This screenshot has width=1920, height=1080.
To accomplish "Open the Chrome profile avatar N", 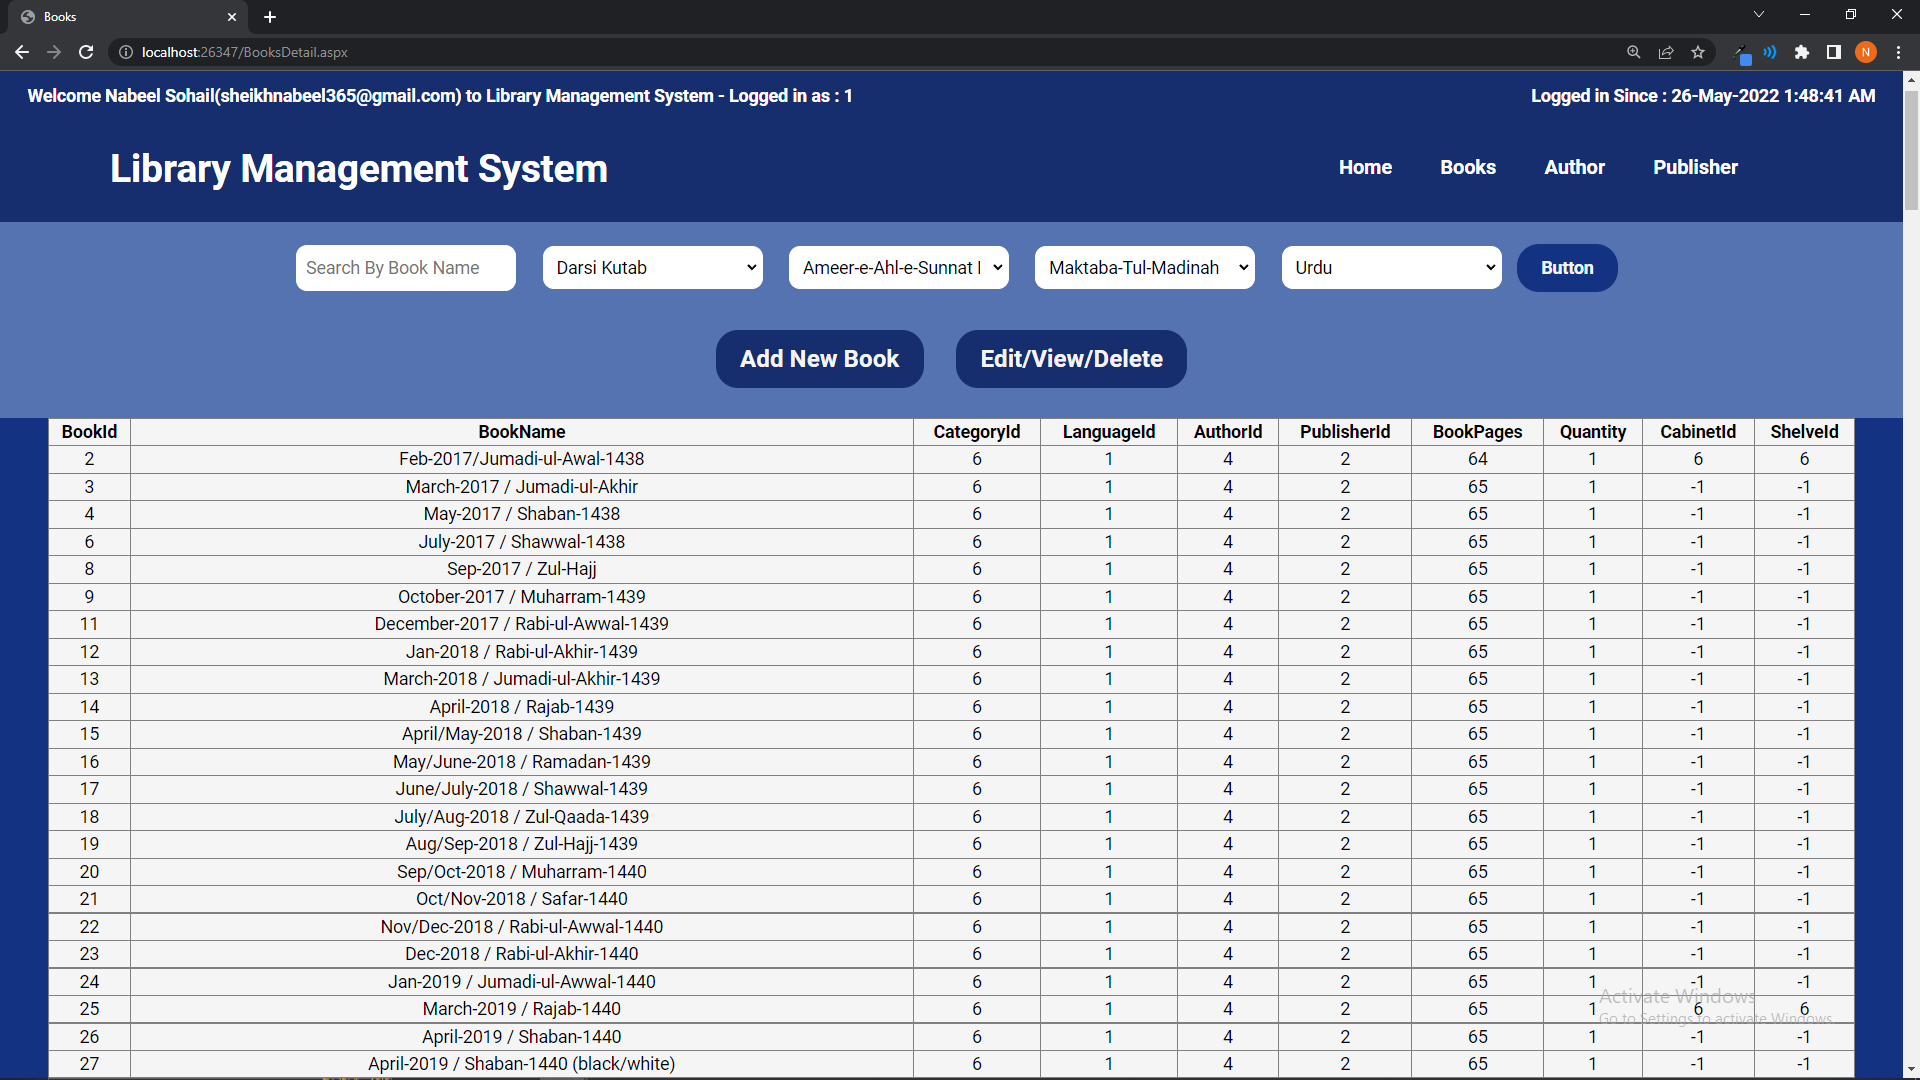I will [1866, 52].
